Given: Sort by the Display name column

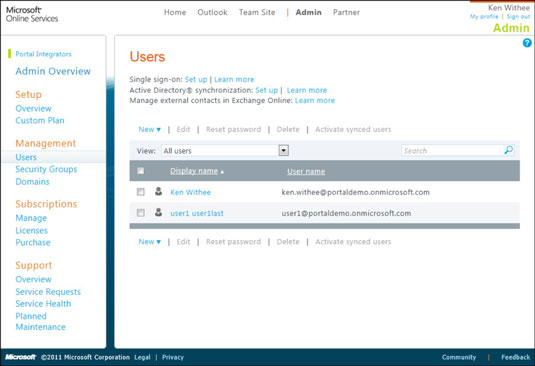Looking at the screenshot, I should [194, 171].
